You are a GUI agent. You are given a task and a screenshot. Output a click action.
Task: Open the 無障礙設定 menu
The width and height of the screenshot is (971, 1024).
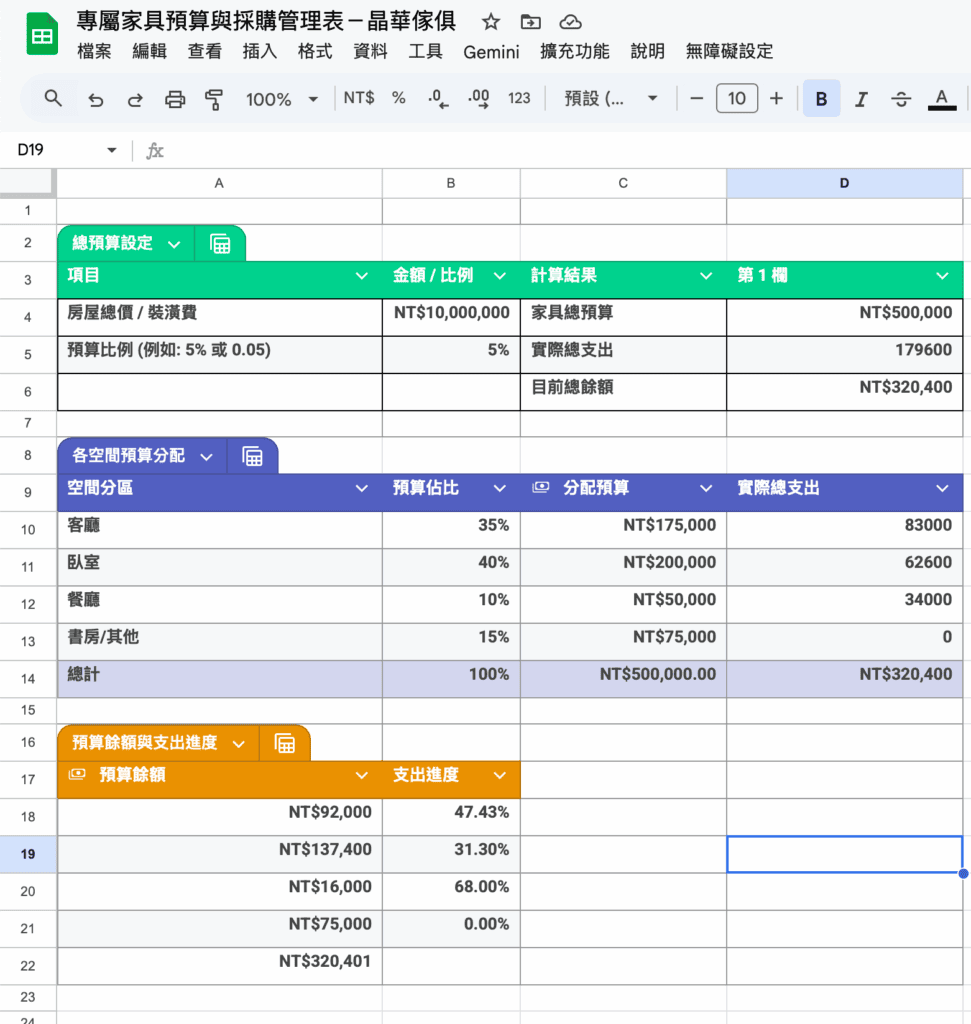[729, 52]
